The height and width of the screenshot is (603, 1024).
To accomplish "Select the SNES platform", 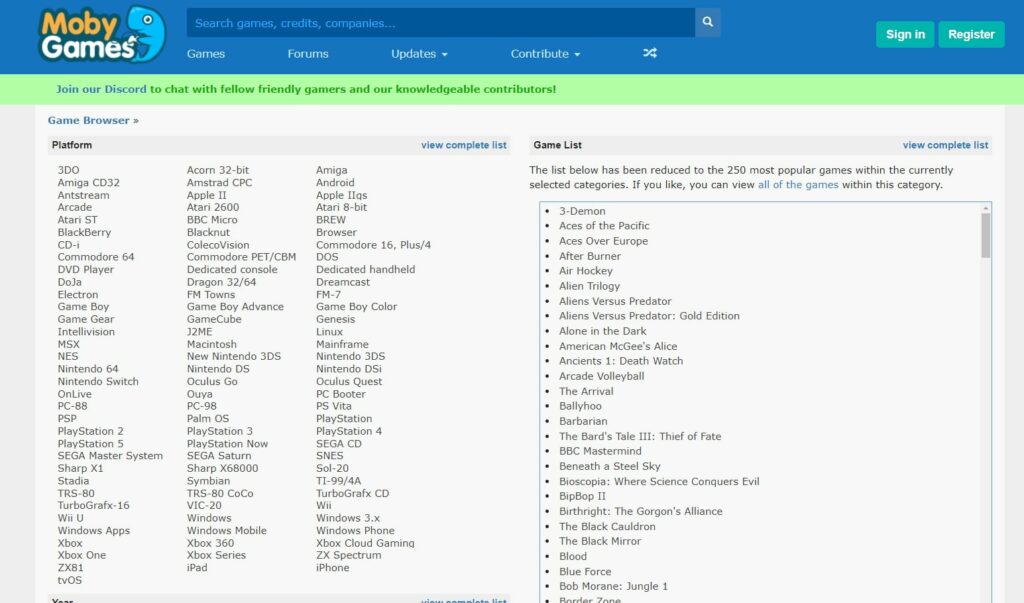I will tap(329, 456).
